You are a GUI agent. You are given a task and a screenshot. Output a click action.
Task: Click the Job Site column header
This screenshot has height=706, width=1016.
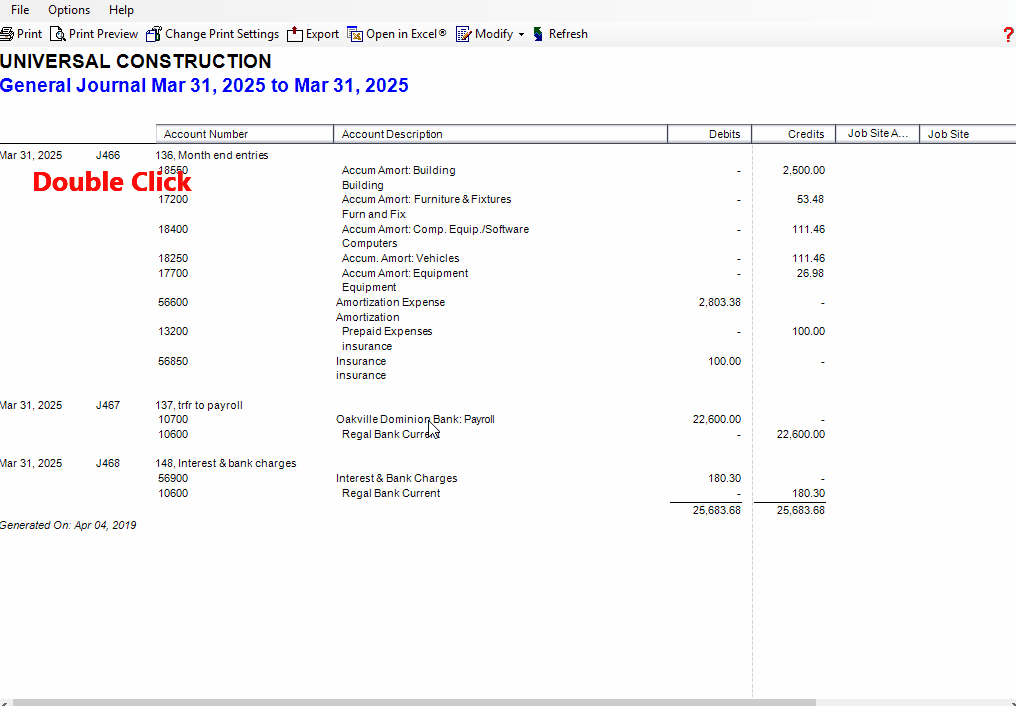click(x=968, y=134)
